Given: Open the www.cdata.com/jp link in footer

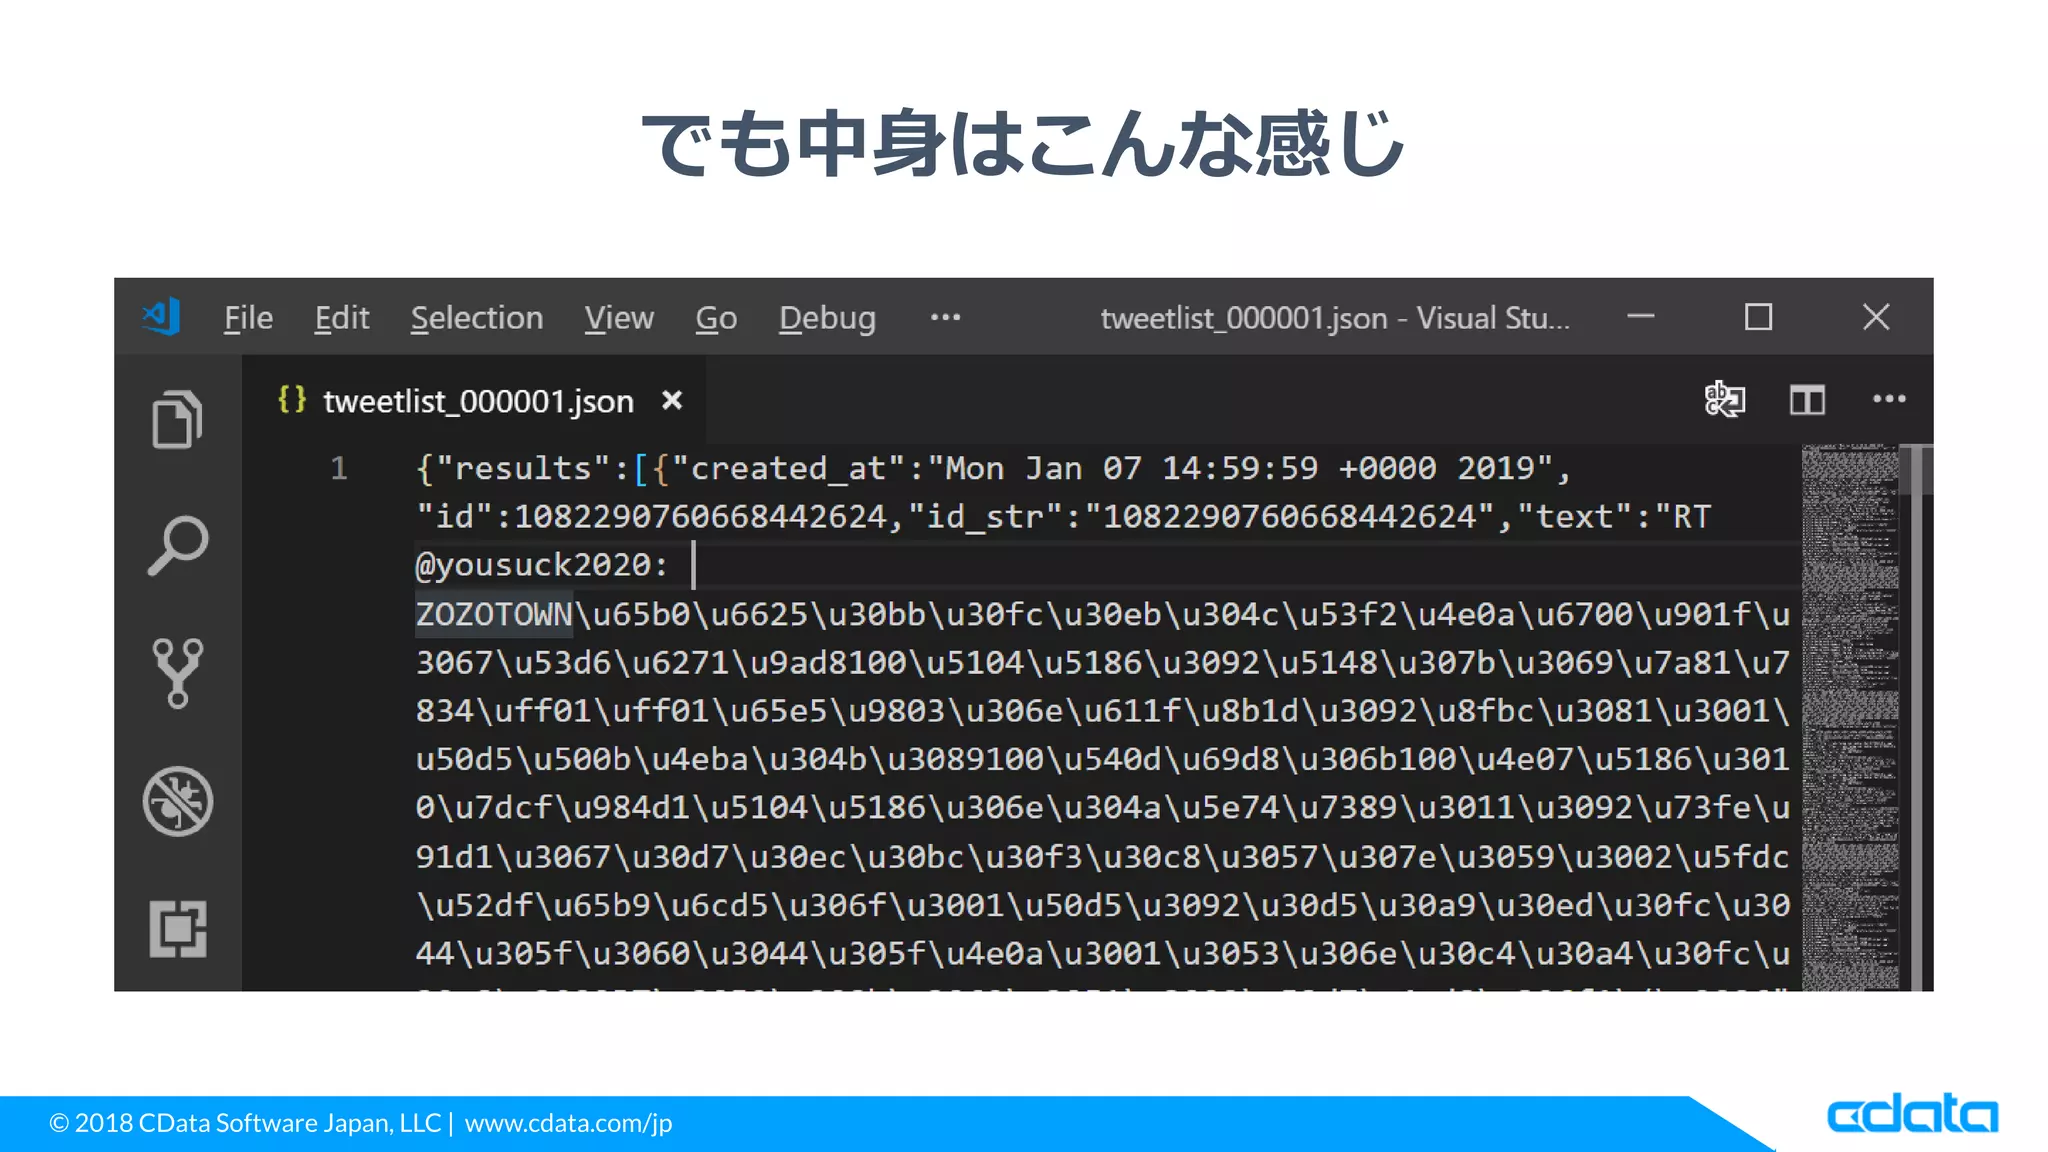Looking at the screenshot, I should pos(568,1123).
